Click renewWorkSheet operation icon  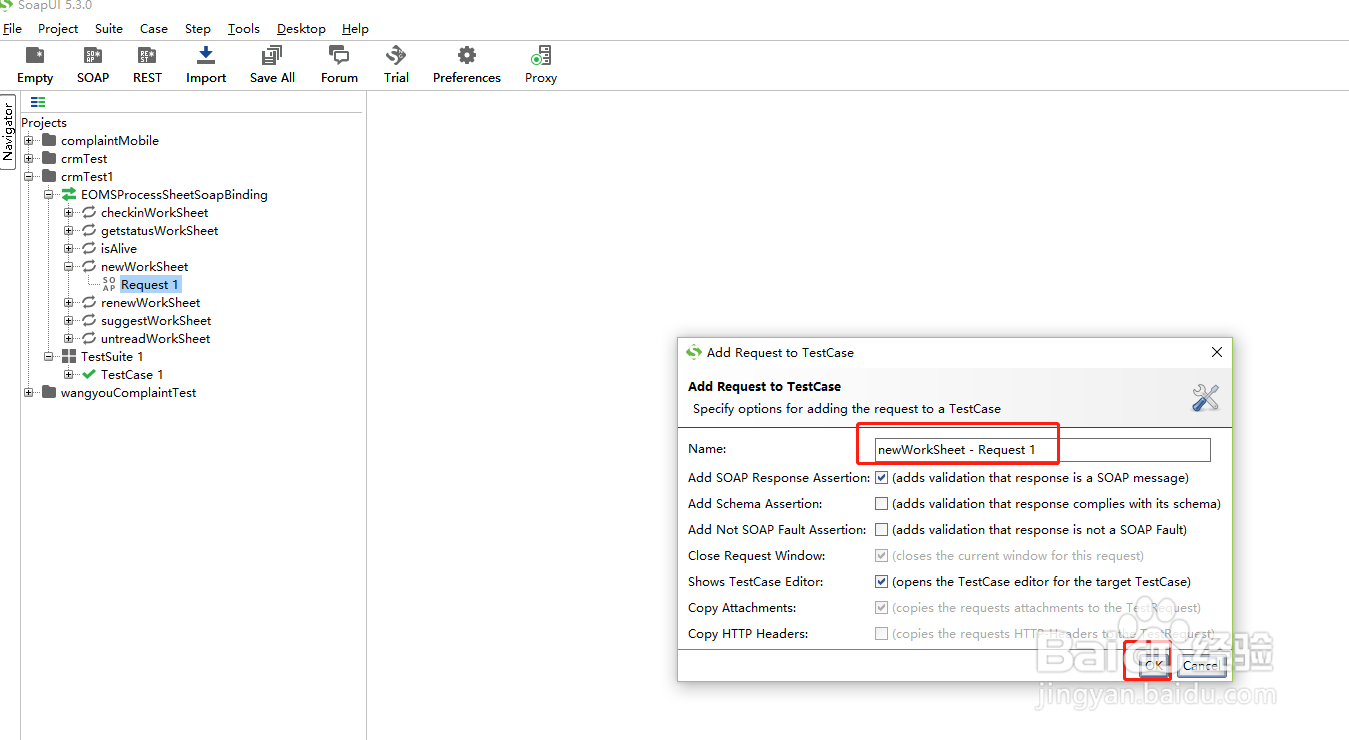89,302
